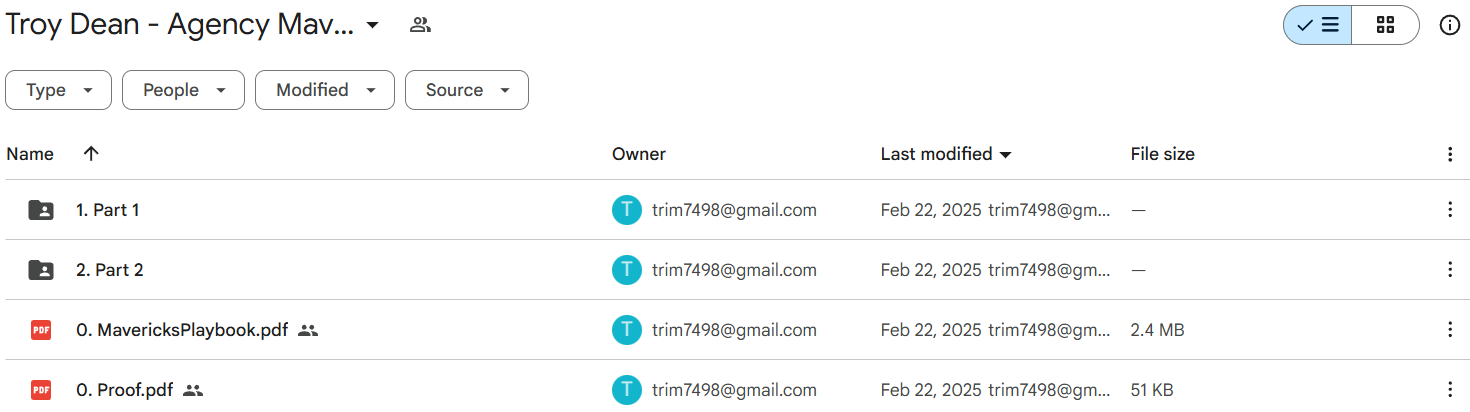This screenshot has height=412, width=1470.
Task: Open the 1. Part 1 folder
Action: (108, 210)
